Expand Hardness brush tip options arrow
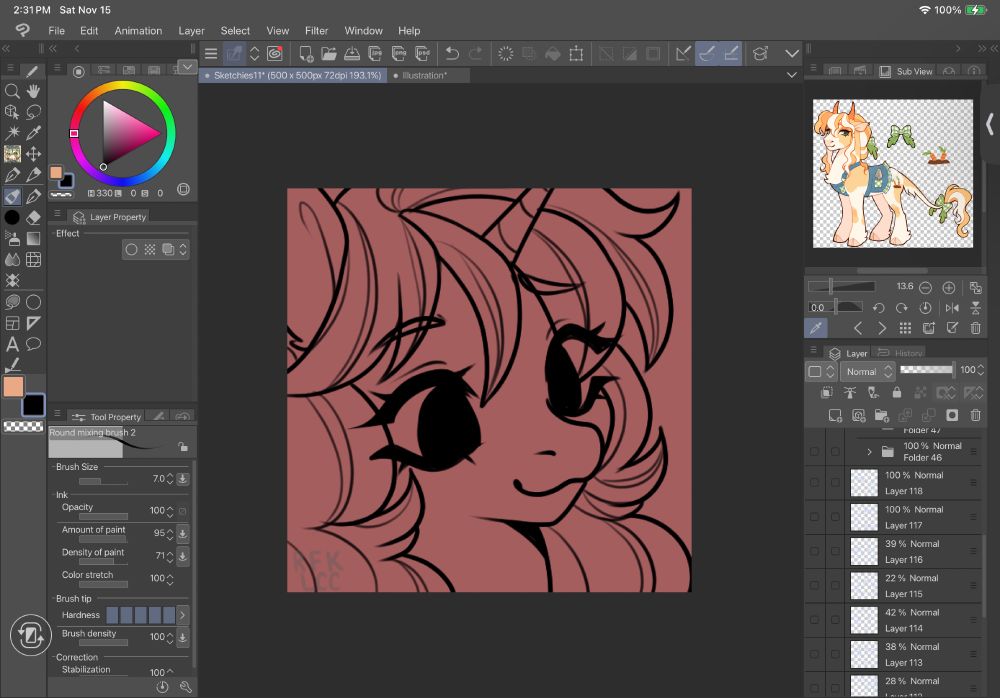This screenshot has width=1000, height=698. point(182,615)
